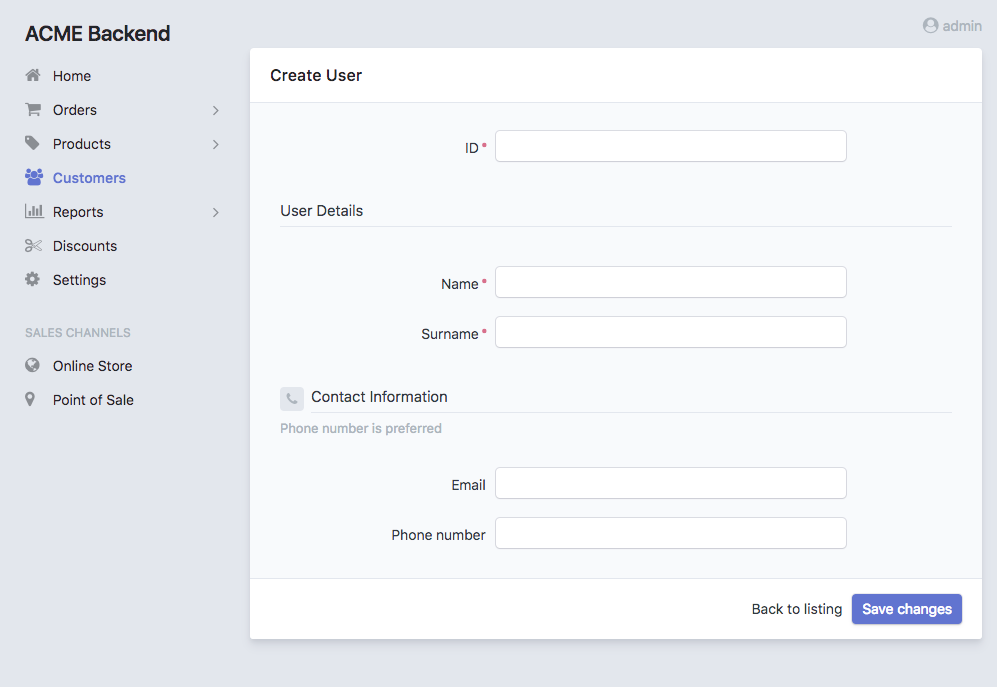Click the Point of Sale pin icon
Viewport: 997px width, 687px height.
tap(30, 400)
